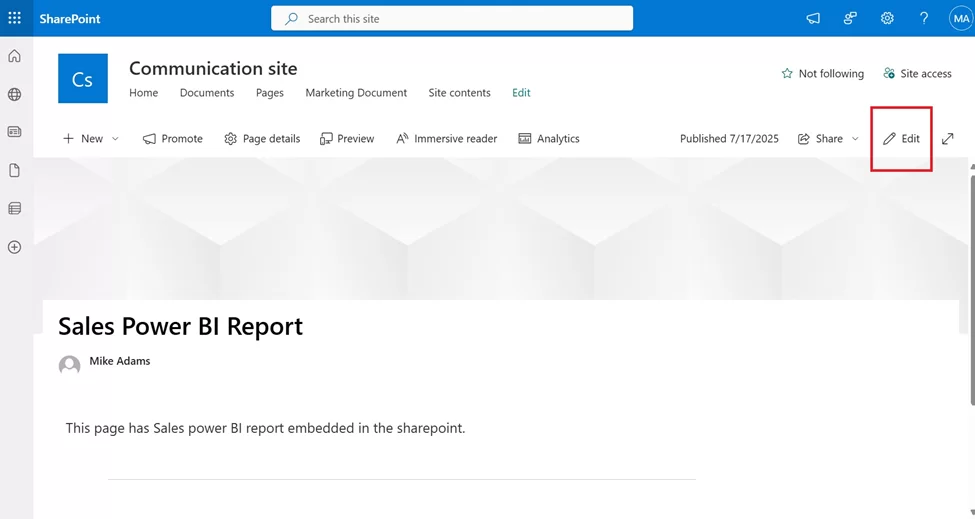Viewport: 975px width, 519px height.
Task: Open Site access settings
Action: point(917,74)
